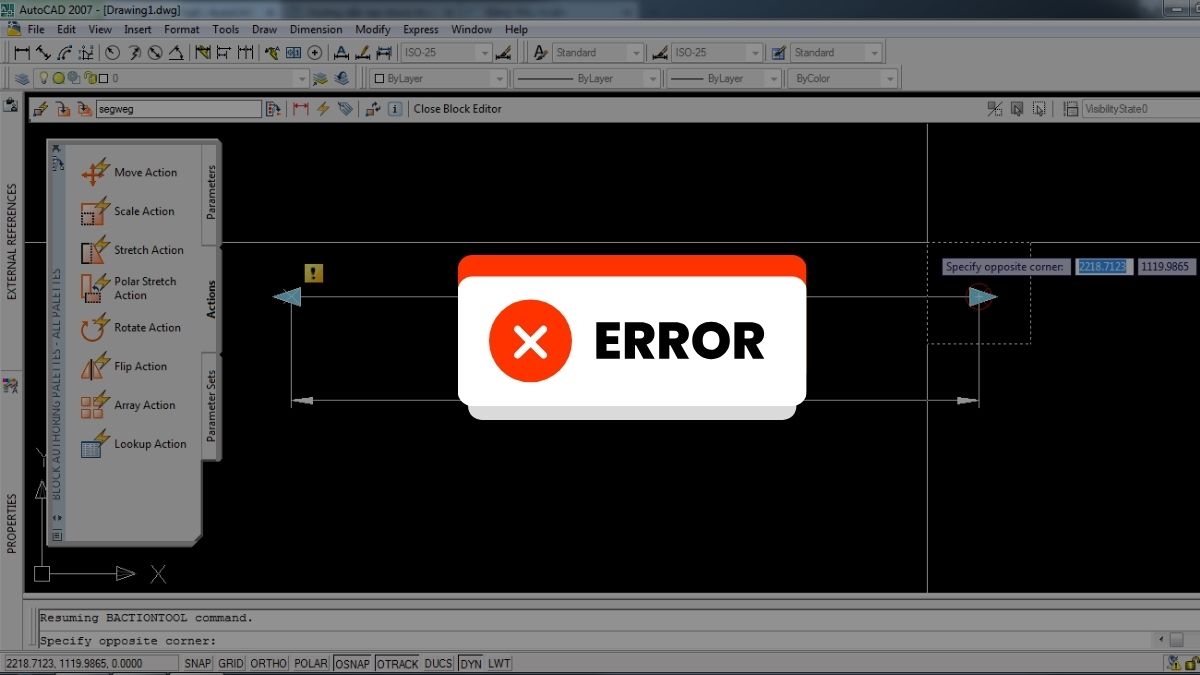Open Edit or Create Block Definition

click(39, 109)
